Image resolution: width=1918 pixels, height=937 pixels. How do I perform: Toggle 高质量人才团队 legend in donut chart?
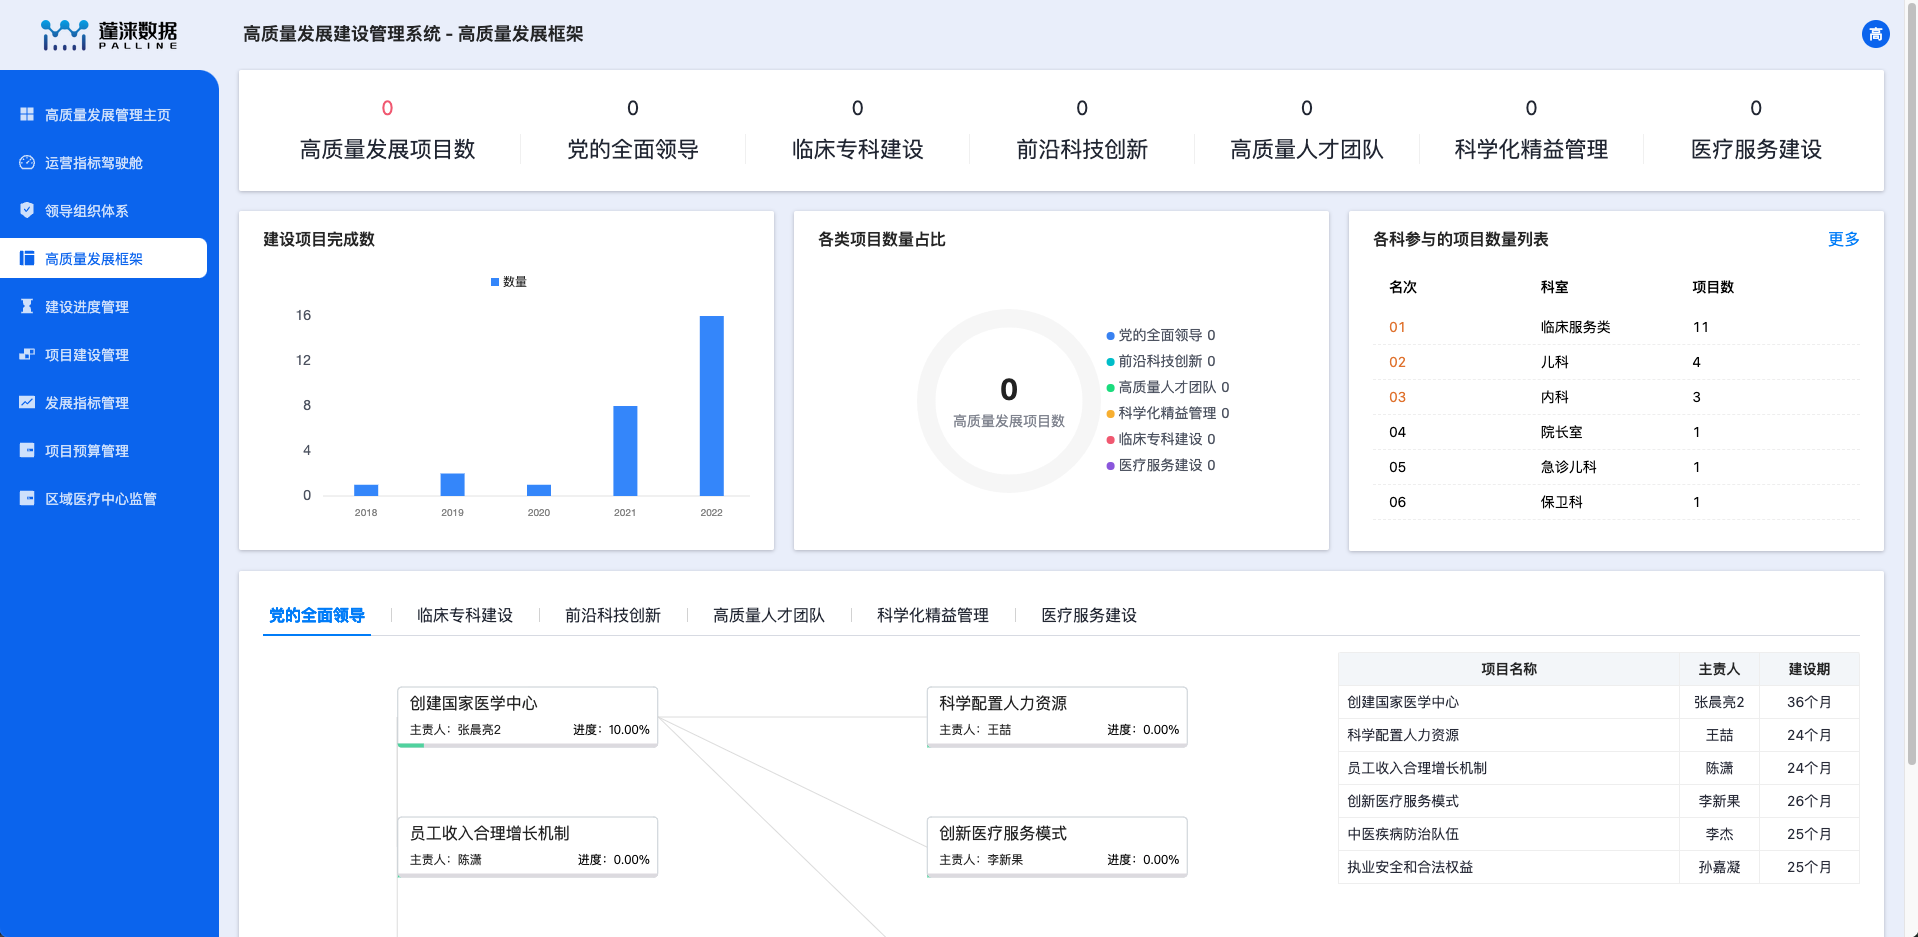click(x=1168, y=387)
